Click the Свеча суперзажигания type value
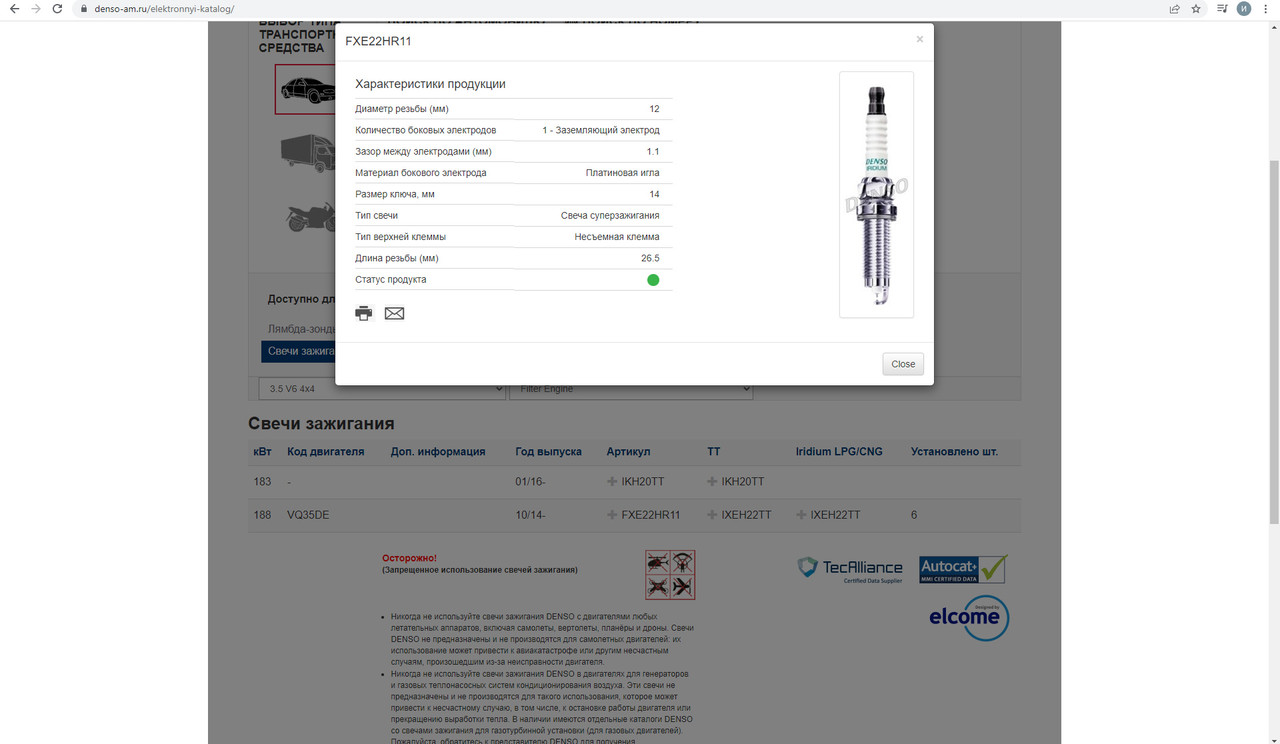 [610, 216]
